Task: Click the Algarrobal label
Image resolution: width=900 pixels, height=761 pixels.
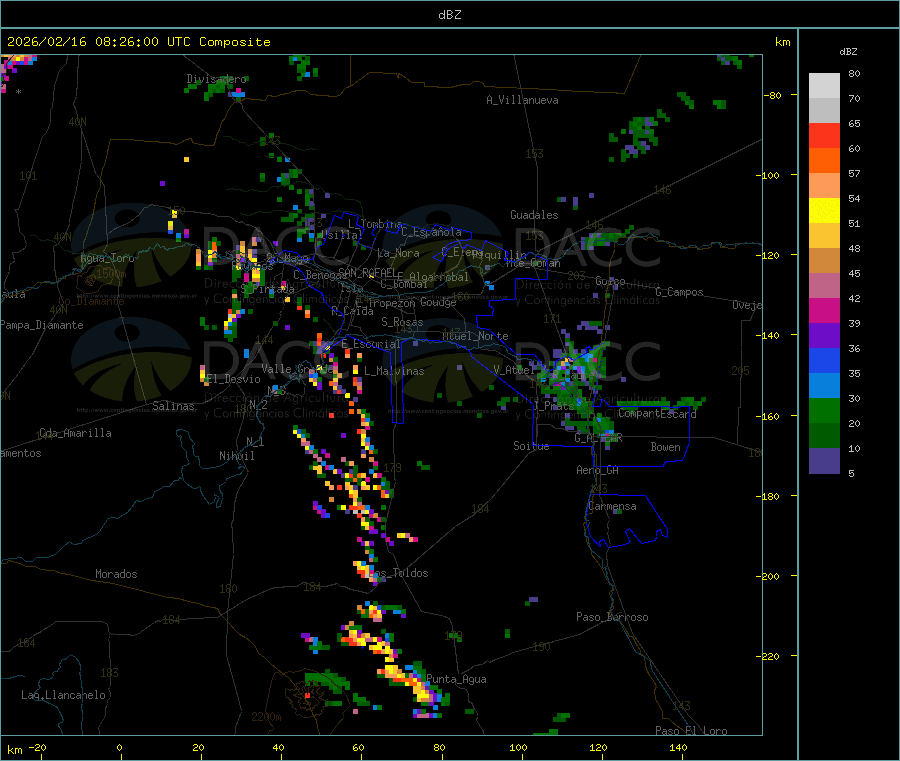Action: point(439,277)
